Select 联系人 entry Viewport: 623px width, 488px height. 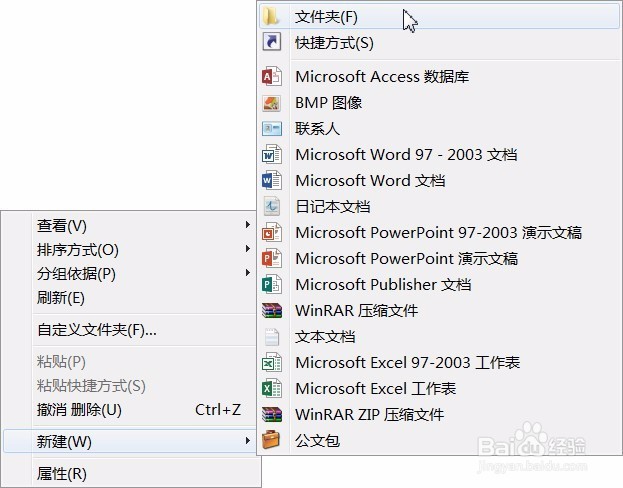439,128
